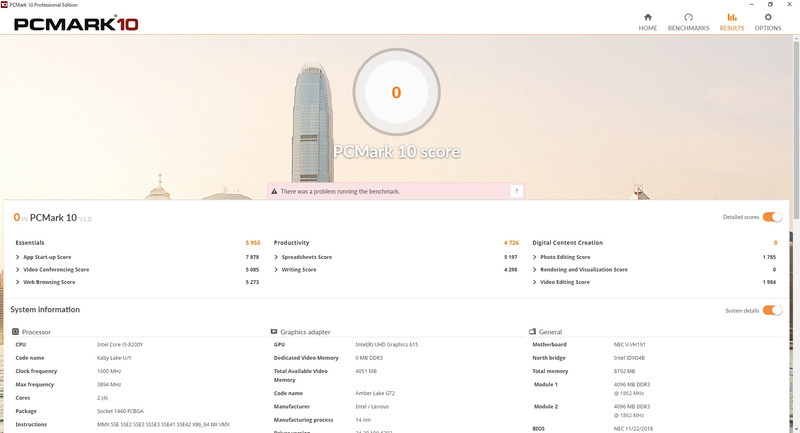800x433 pixels.
Task: Click the App Start-up score value 7 878
Action: click(x=252, y=257)
